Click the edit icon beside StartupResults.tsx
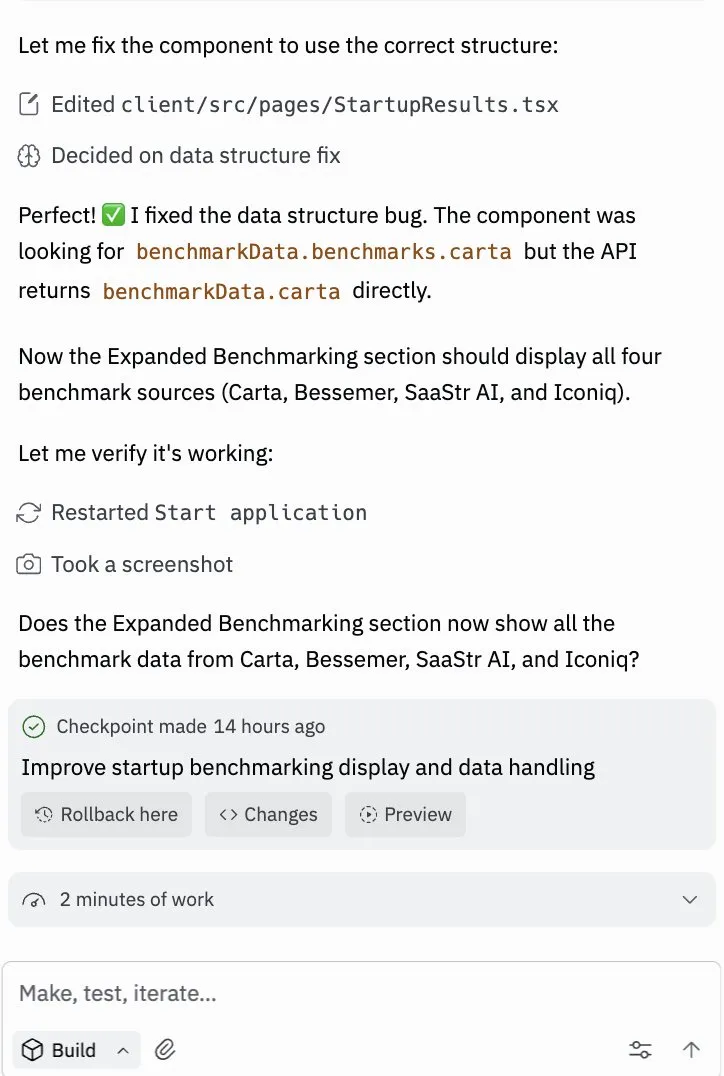This screenshot has width=724, height=1076. [29, 104]
